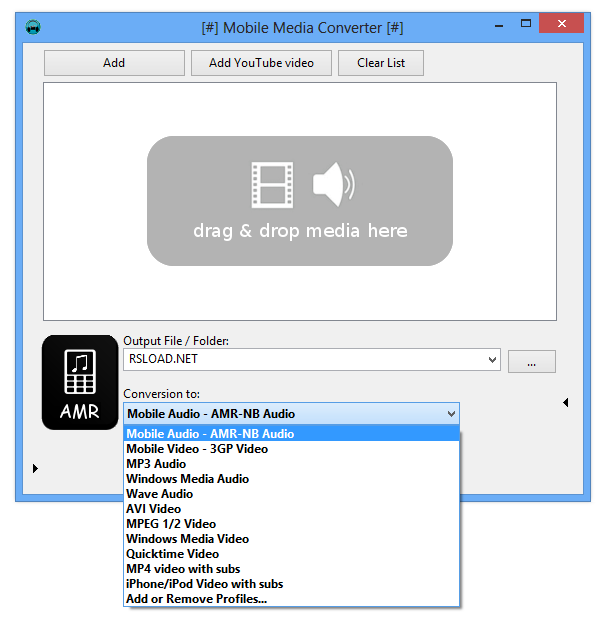The image size is (608, 629).
Task: Expand bottom panel with right-pointing arrow
Action: [35, 468]
